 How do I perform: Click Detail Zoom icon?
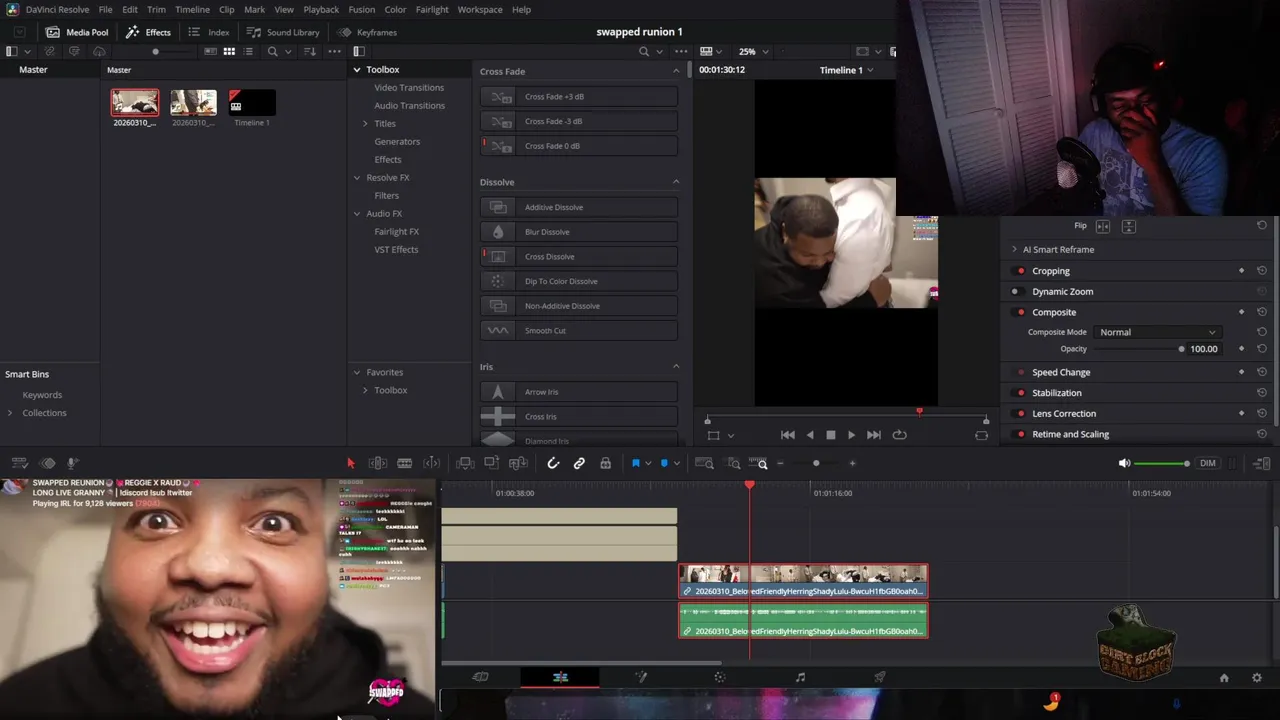tap(733, 463)
